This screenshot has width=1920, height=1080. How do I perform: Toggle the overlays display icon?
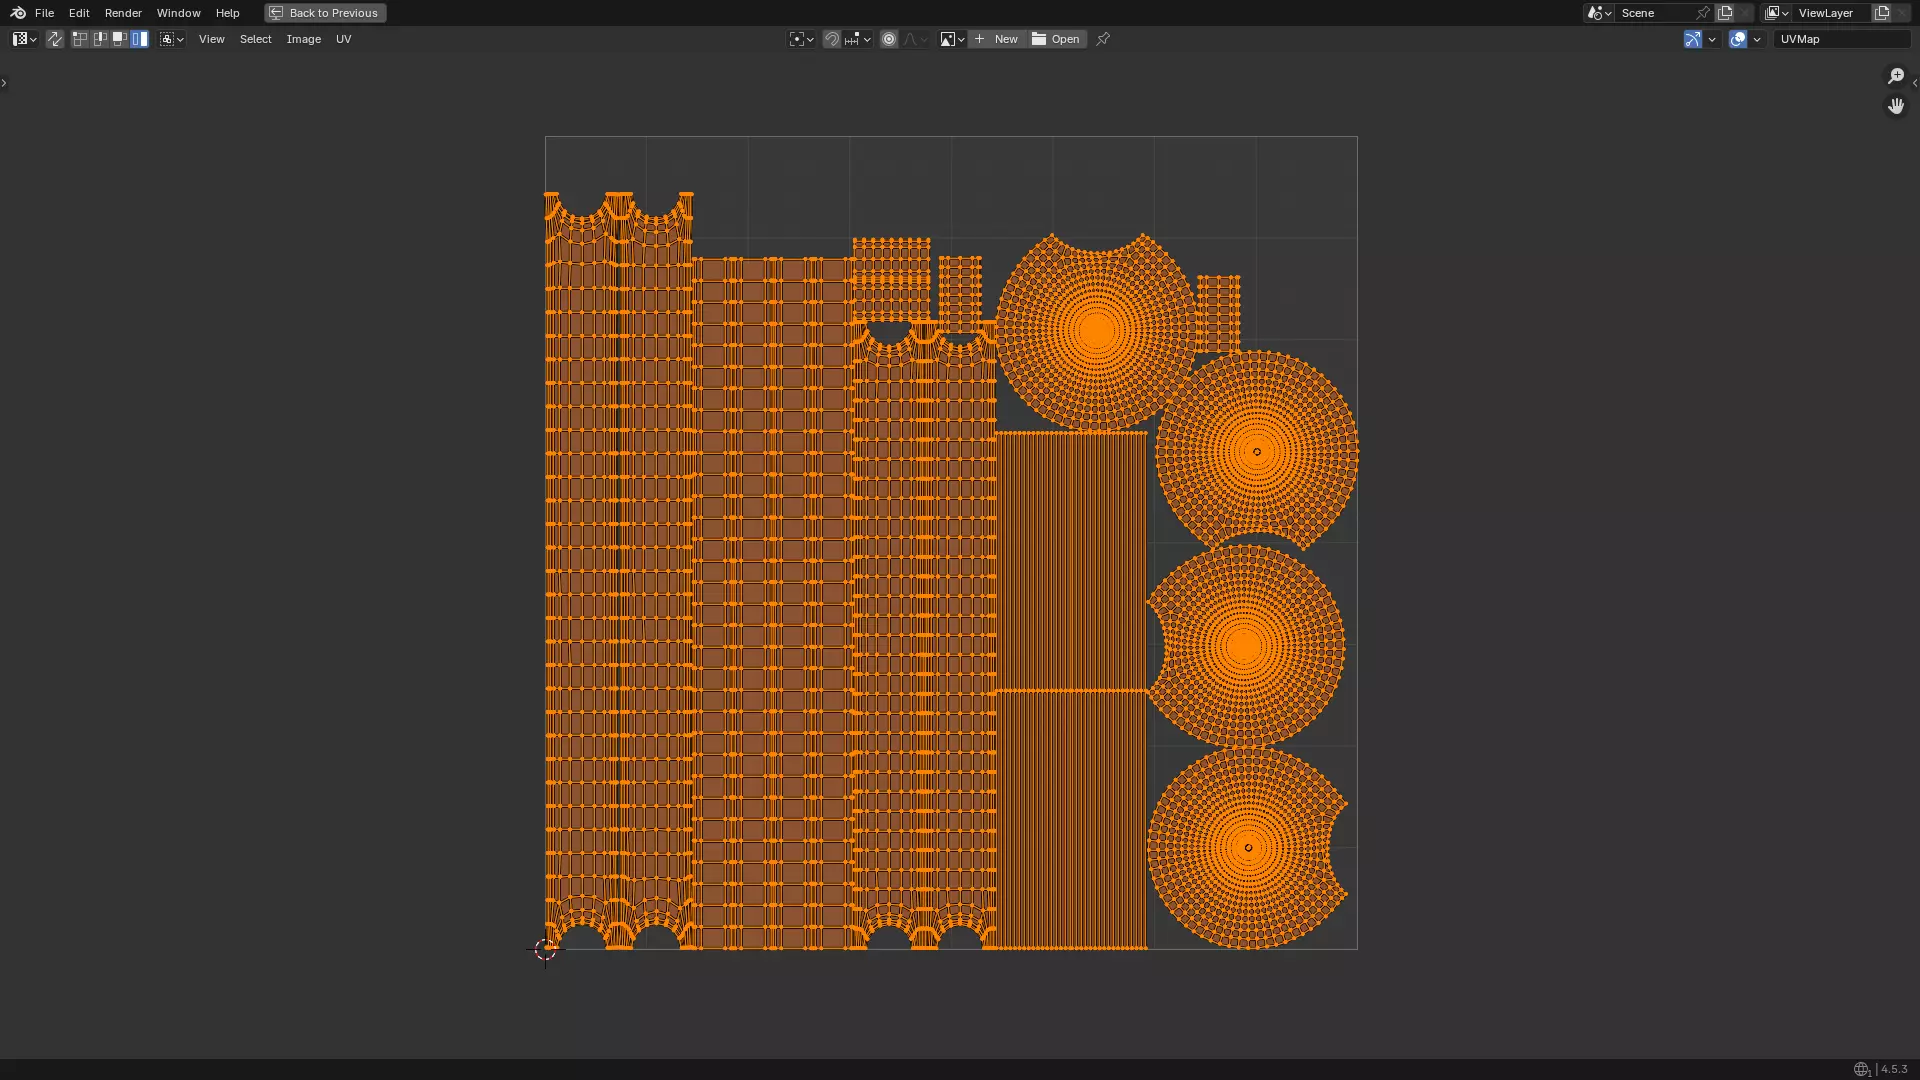1738,39
